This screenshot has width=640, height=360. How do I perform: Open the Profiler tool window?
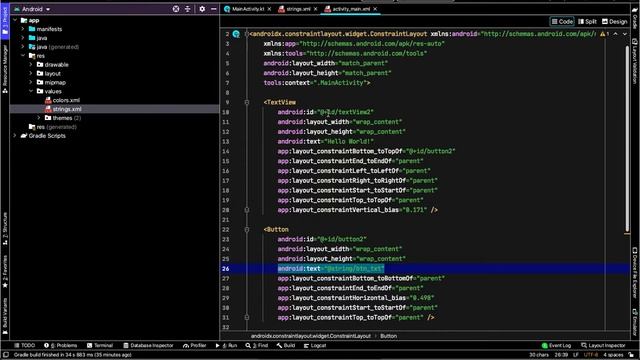pos(195,345)
